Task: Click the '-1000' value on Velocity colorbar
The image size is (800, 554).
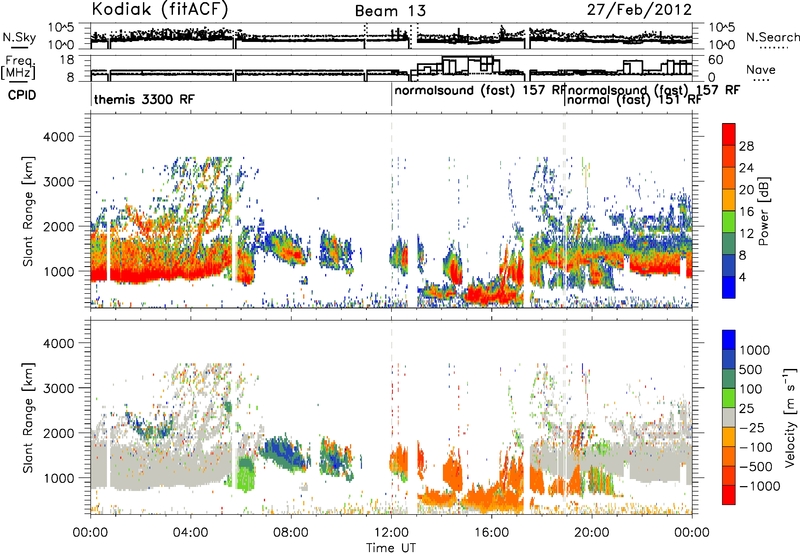Action: [760, 486]
